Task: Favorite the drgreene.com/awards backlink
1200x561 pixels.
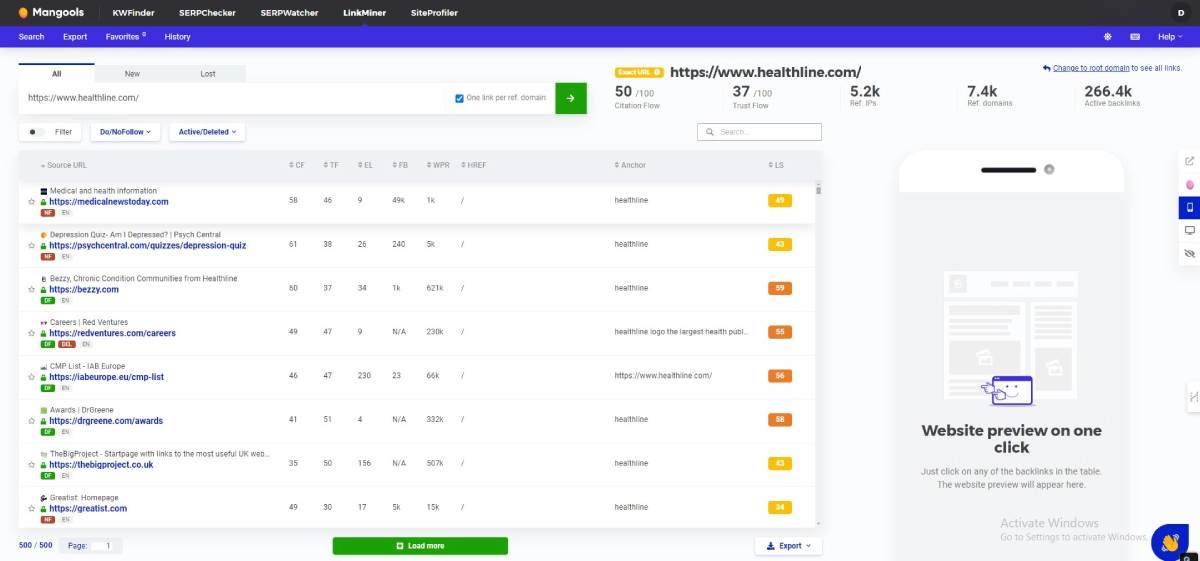Action: click(31, 422)
